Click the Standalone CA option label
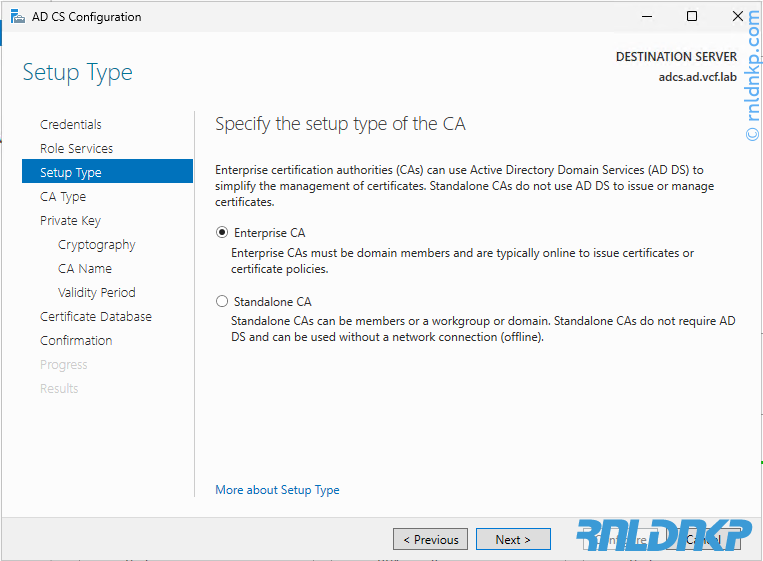 click(272, 301)
